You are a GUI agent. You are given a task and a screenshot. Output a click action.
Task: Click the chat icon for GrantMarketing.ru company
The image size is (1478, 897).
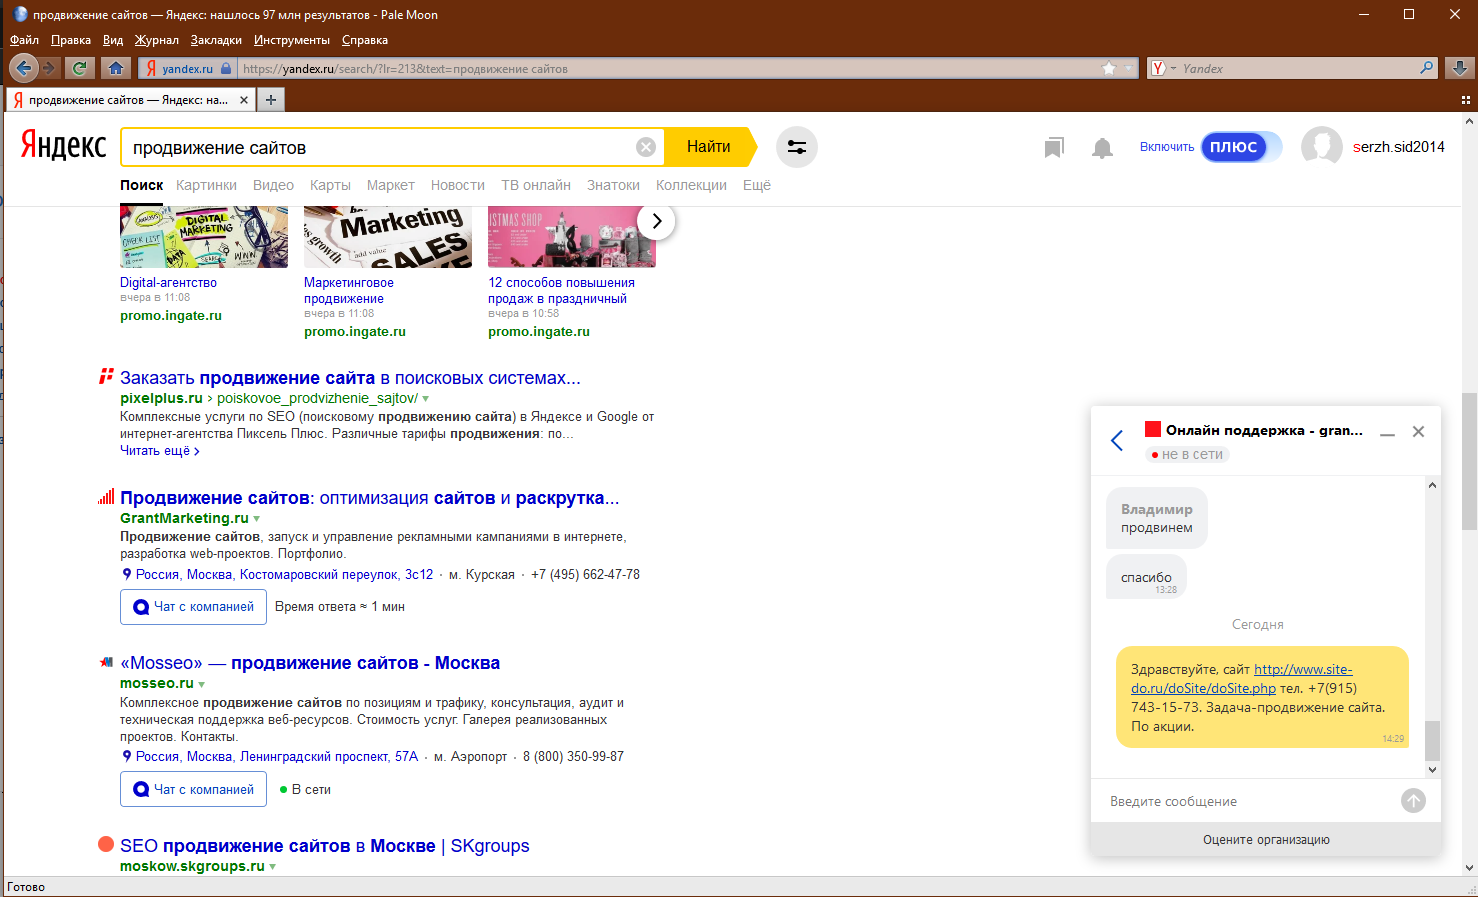coord(141,607)
